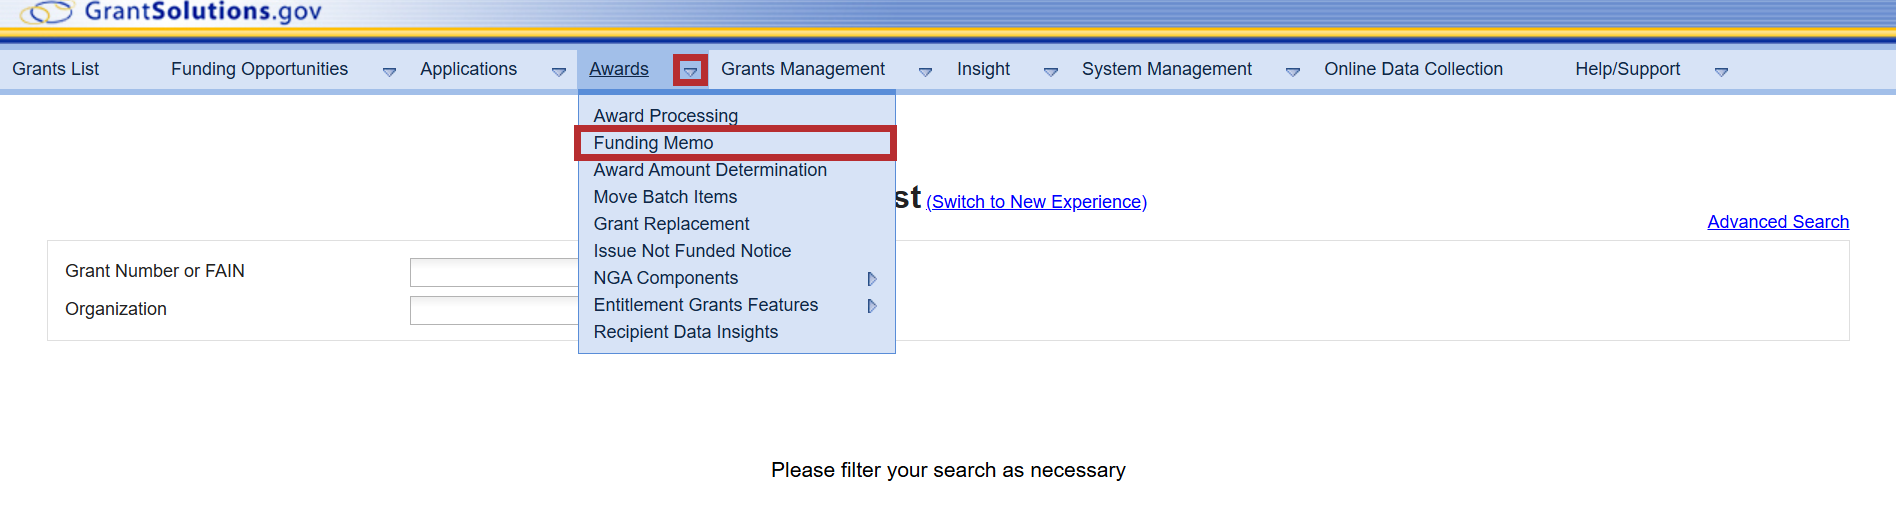Click the Advanced Search link
Screen dimensions: 1896x516
[x=1777, y=222]
